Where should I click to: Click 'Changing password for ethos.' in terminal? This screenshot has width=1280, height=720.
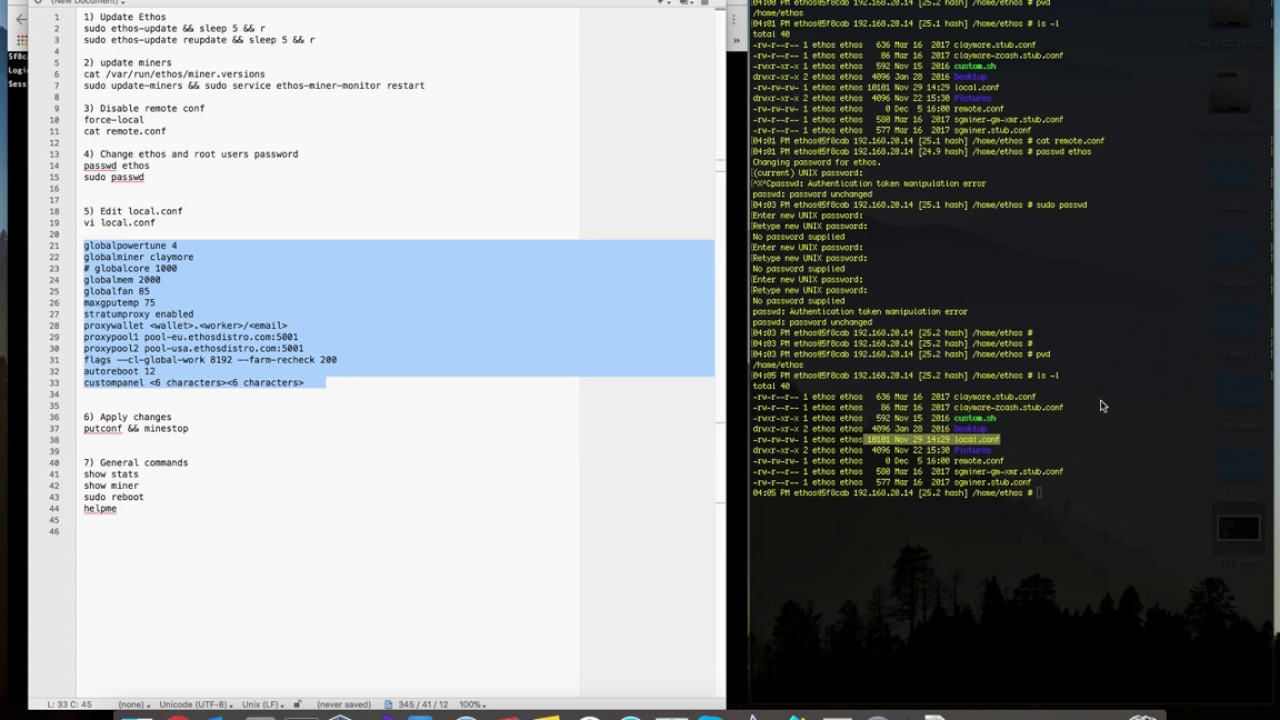(x=816, y=162)
